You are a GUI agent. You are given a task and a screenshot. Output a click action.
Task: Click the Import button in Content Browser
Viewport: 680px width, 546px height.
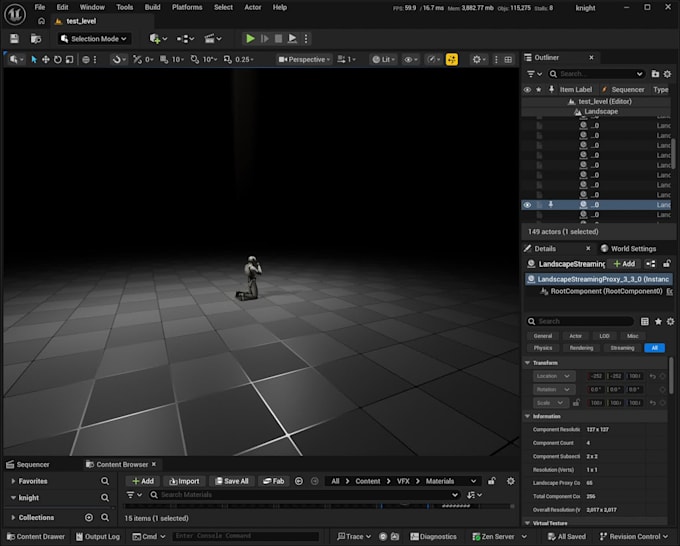tap(184, 481)
